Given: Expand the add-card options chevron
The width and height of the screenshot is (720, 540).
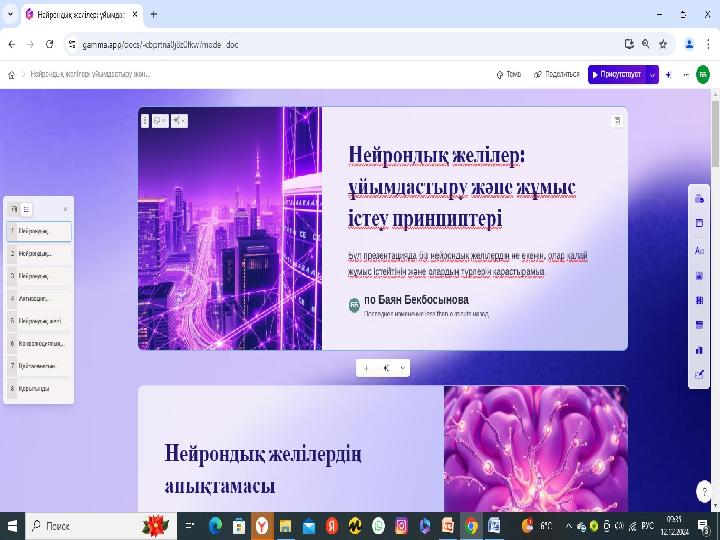Looking at the screenshot, I should [x=403, y=368].
